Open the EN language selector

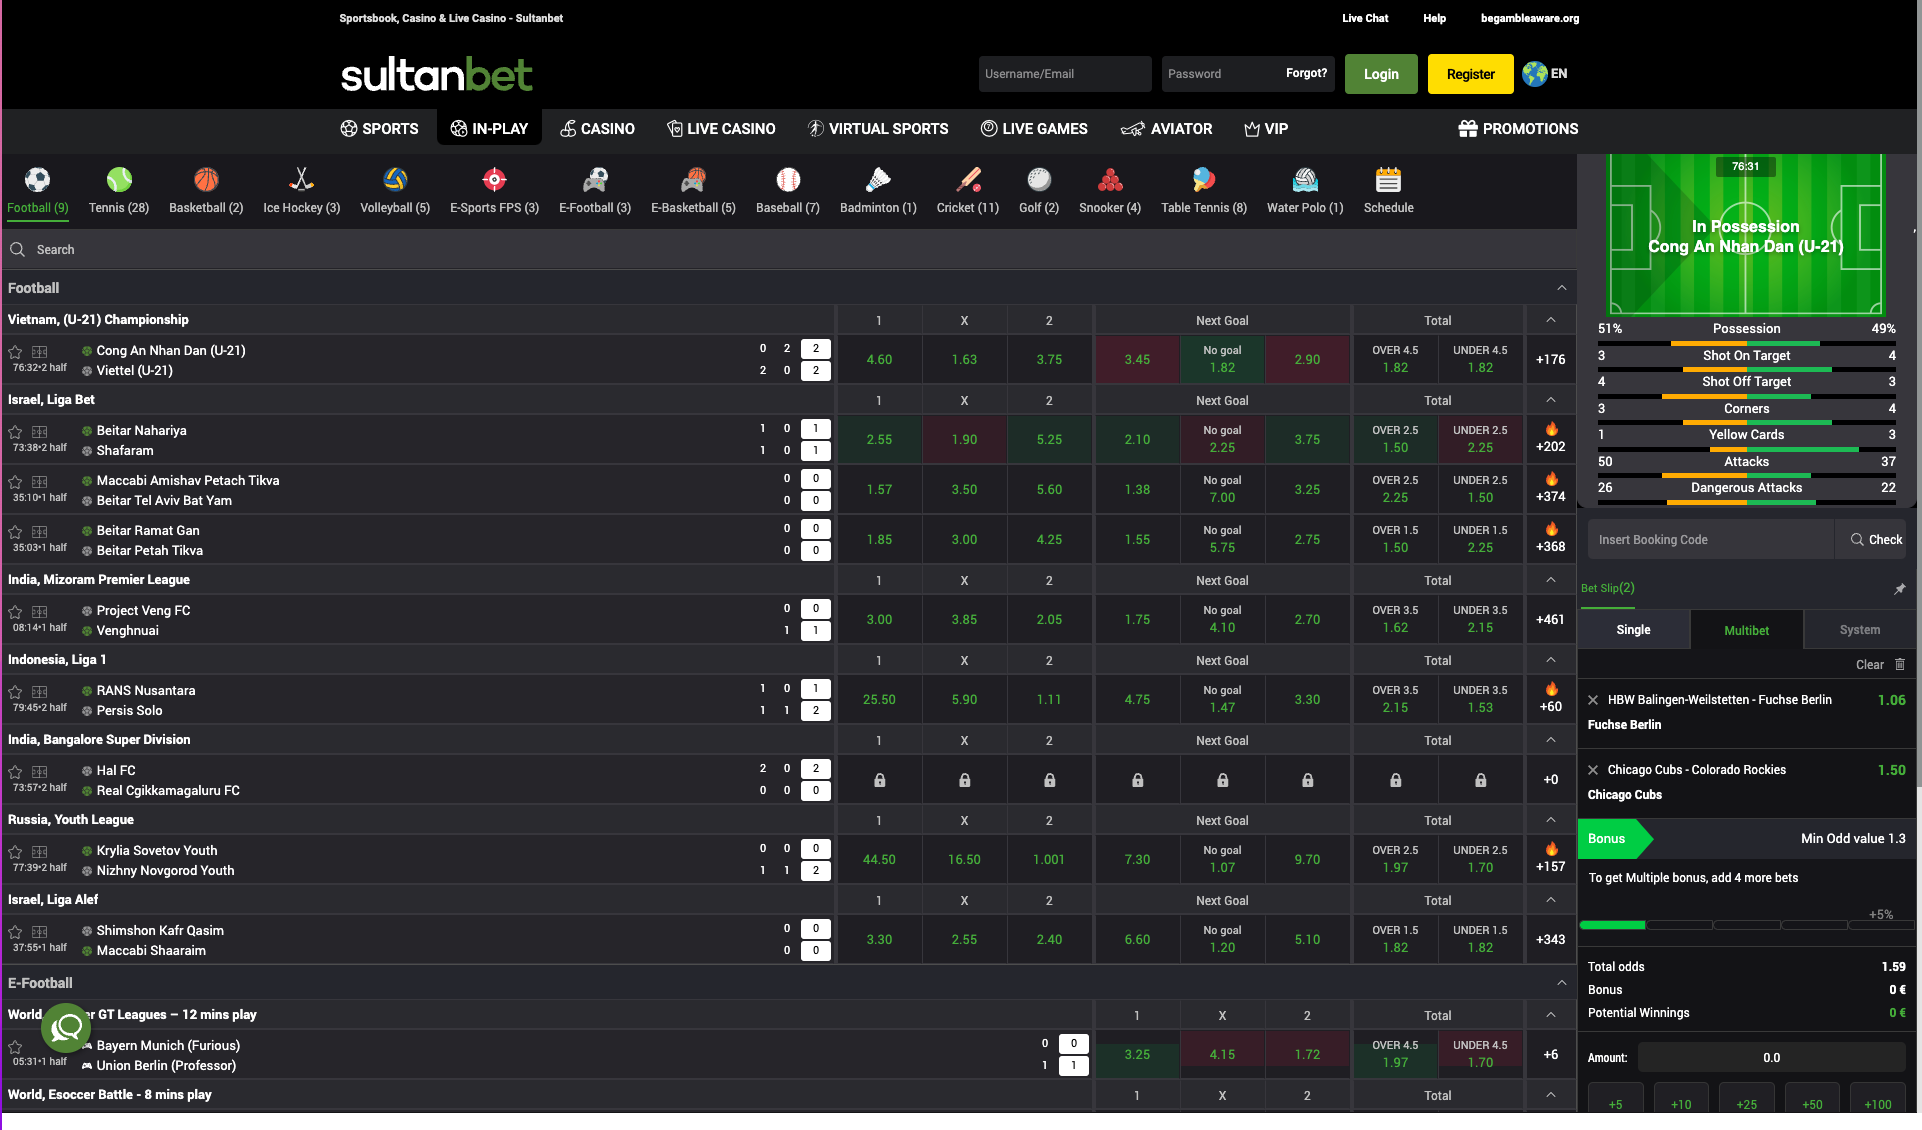click(1545, 74)
